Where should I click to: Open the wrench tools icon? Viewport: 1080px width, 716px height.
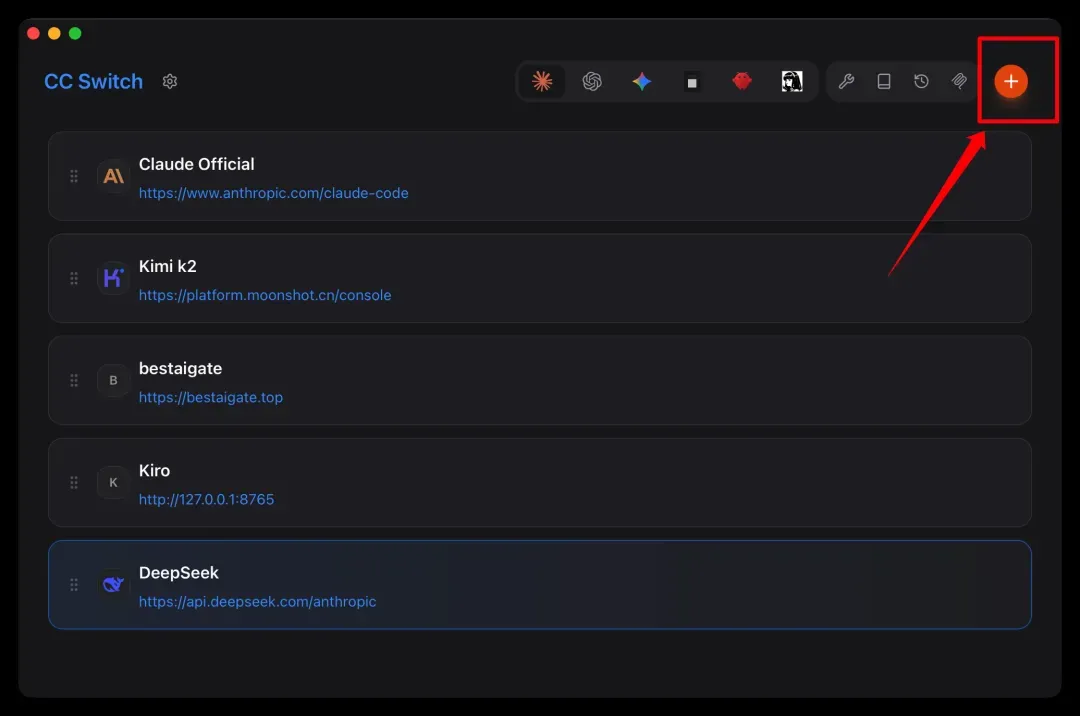click(x=846, y=81)
